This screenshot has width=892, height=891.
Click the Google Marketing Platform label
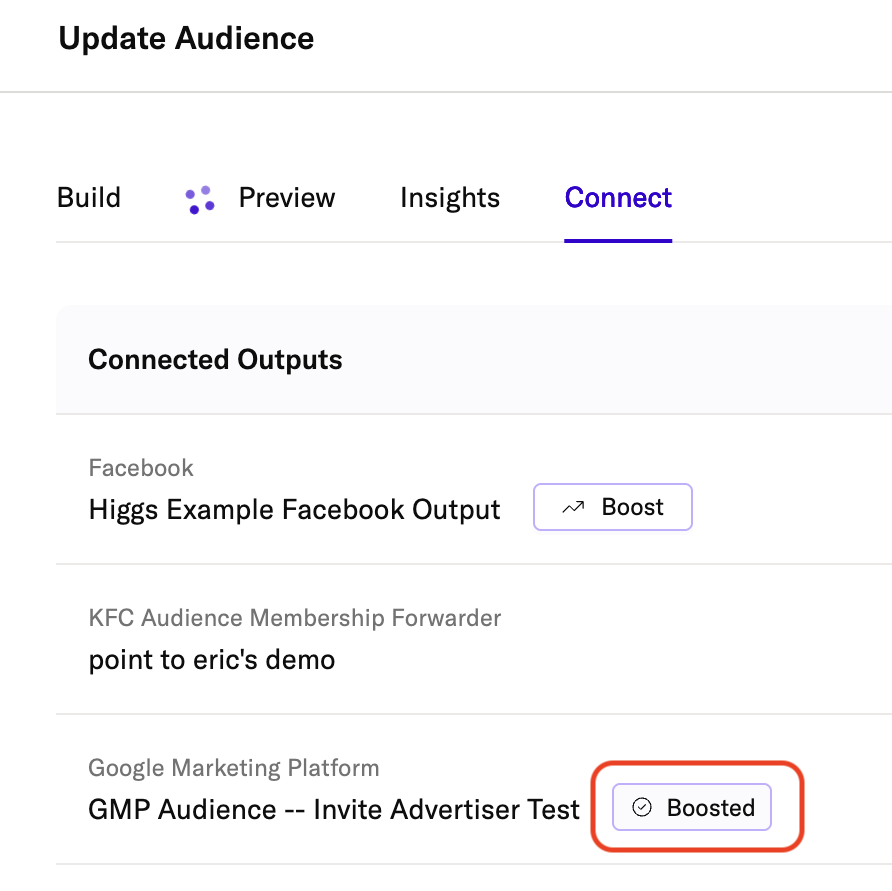tap(234, 768)
